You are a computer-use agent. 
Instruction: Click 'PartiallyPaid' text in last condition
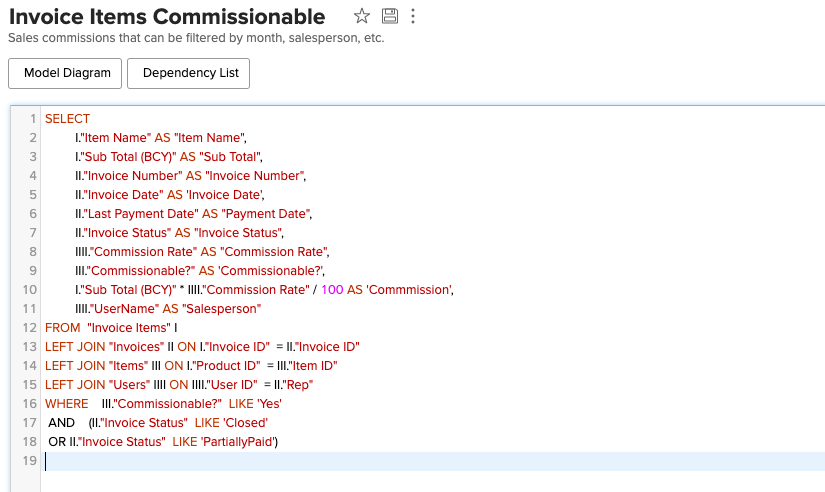pos(237,442)
